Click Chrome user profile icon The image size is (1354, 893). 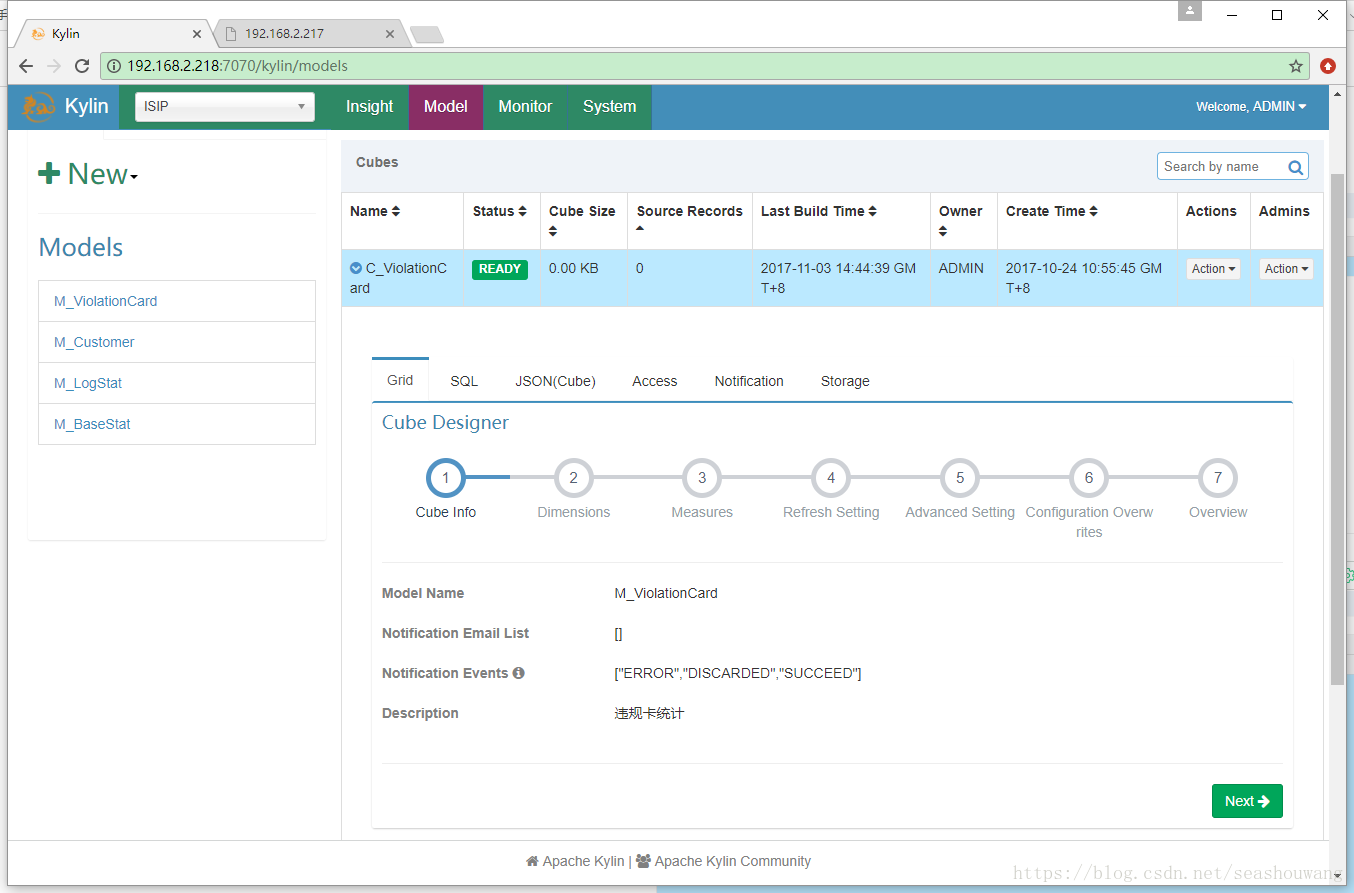[x=1190, y=11]
